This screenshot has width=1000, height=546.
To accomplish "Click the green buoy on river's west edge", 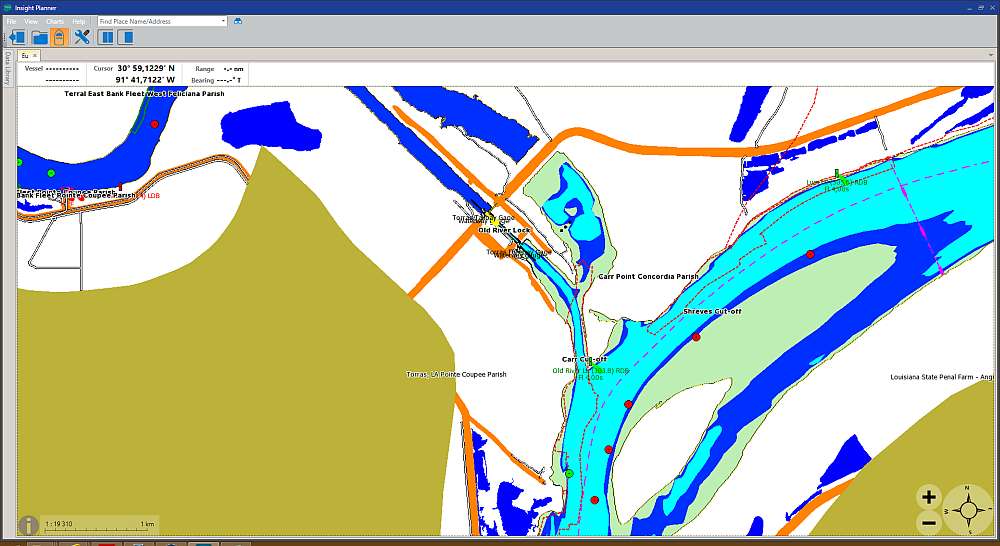I will [570, 473].
